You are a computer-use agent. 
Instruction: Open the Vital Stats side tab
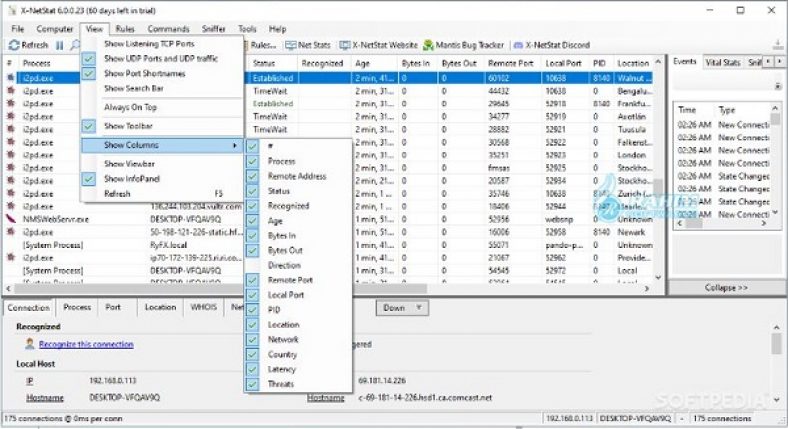pyautogui.click(x=723, y=62)
